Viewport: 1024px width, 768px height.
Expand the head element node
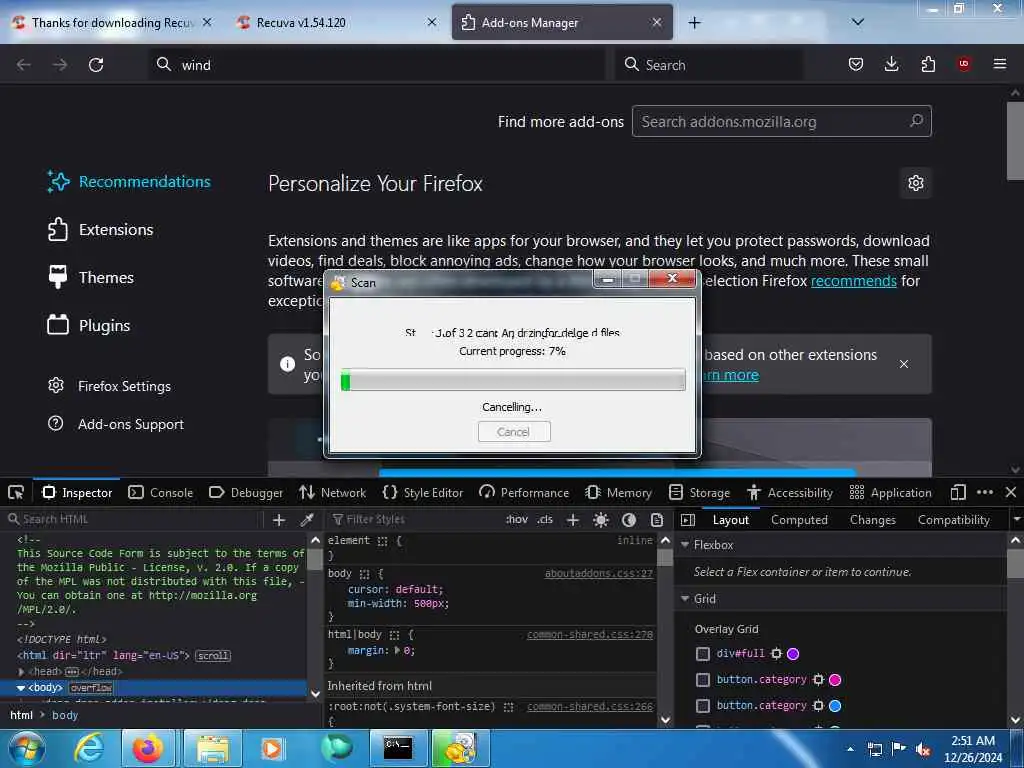pyautogui.click(x=22, y=671)
